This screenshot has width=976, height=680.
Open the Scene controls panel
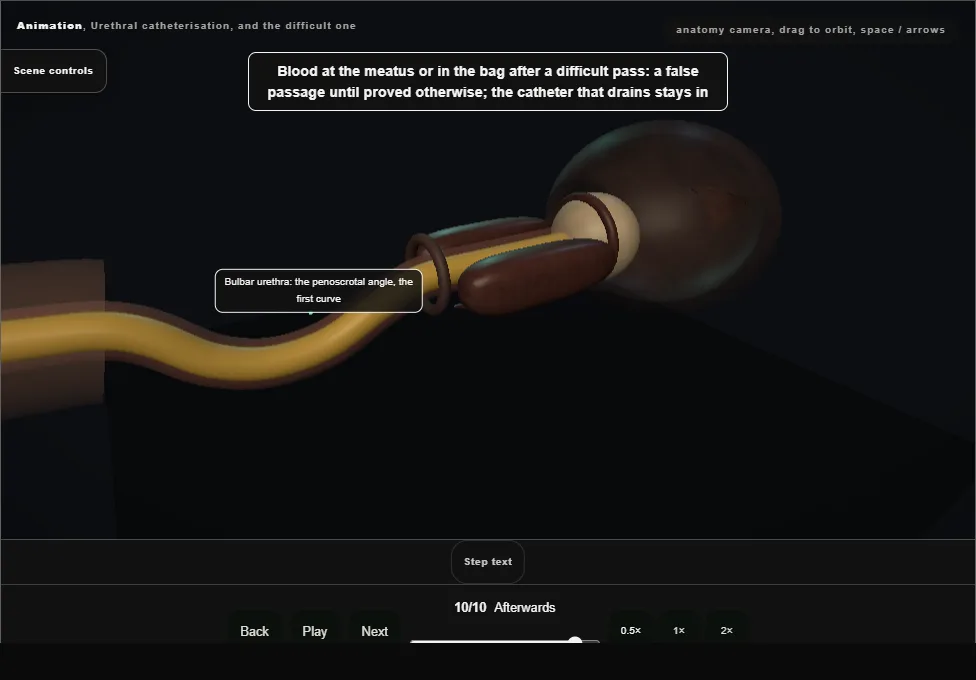(x=53, y=71)
